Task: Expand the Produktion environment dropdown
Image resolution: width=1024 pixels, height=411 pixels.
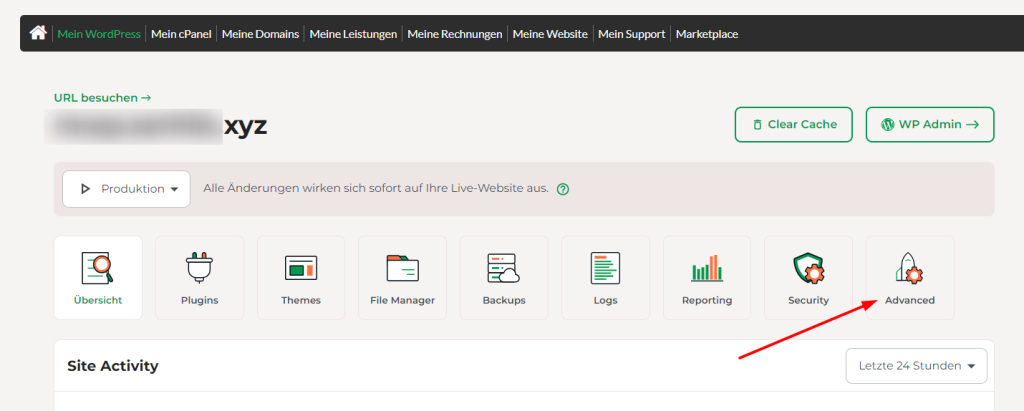Action: coord(126,189)
